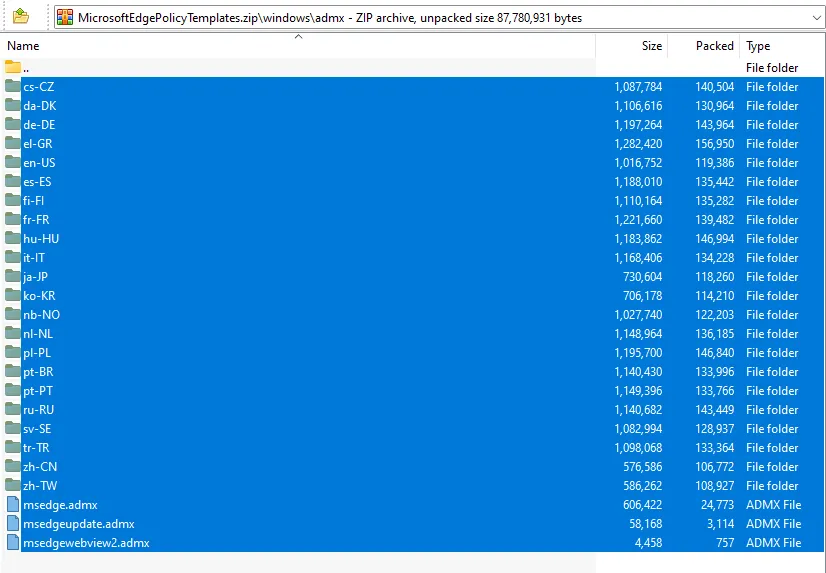Select the msedgewebview2.admx file name
This screenshot has height=573, width=826.
[86, 543]
